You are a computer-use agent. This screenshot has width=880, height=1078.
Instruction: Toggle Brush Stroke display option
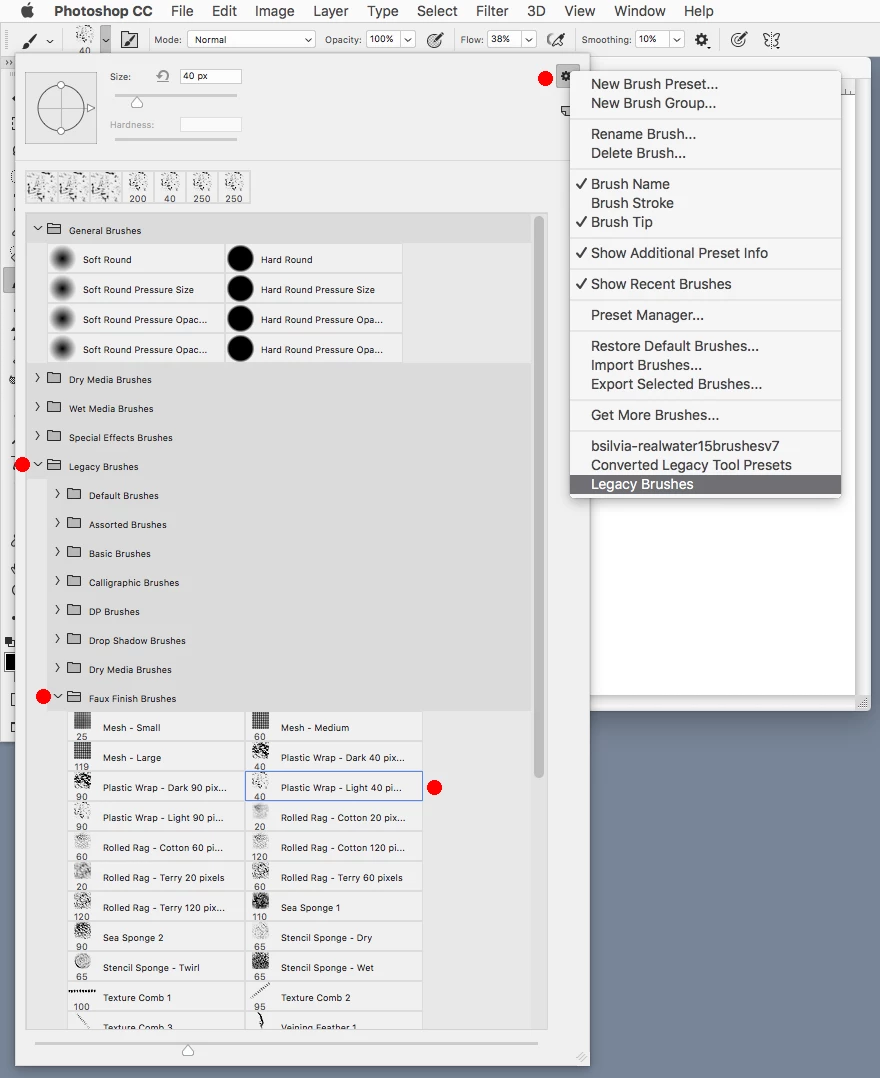705,203
